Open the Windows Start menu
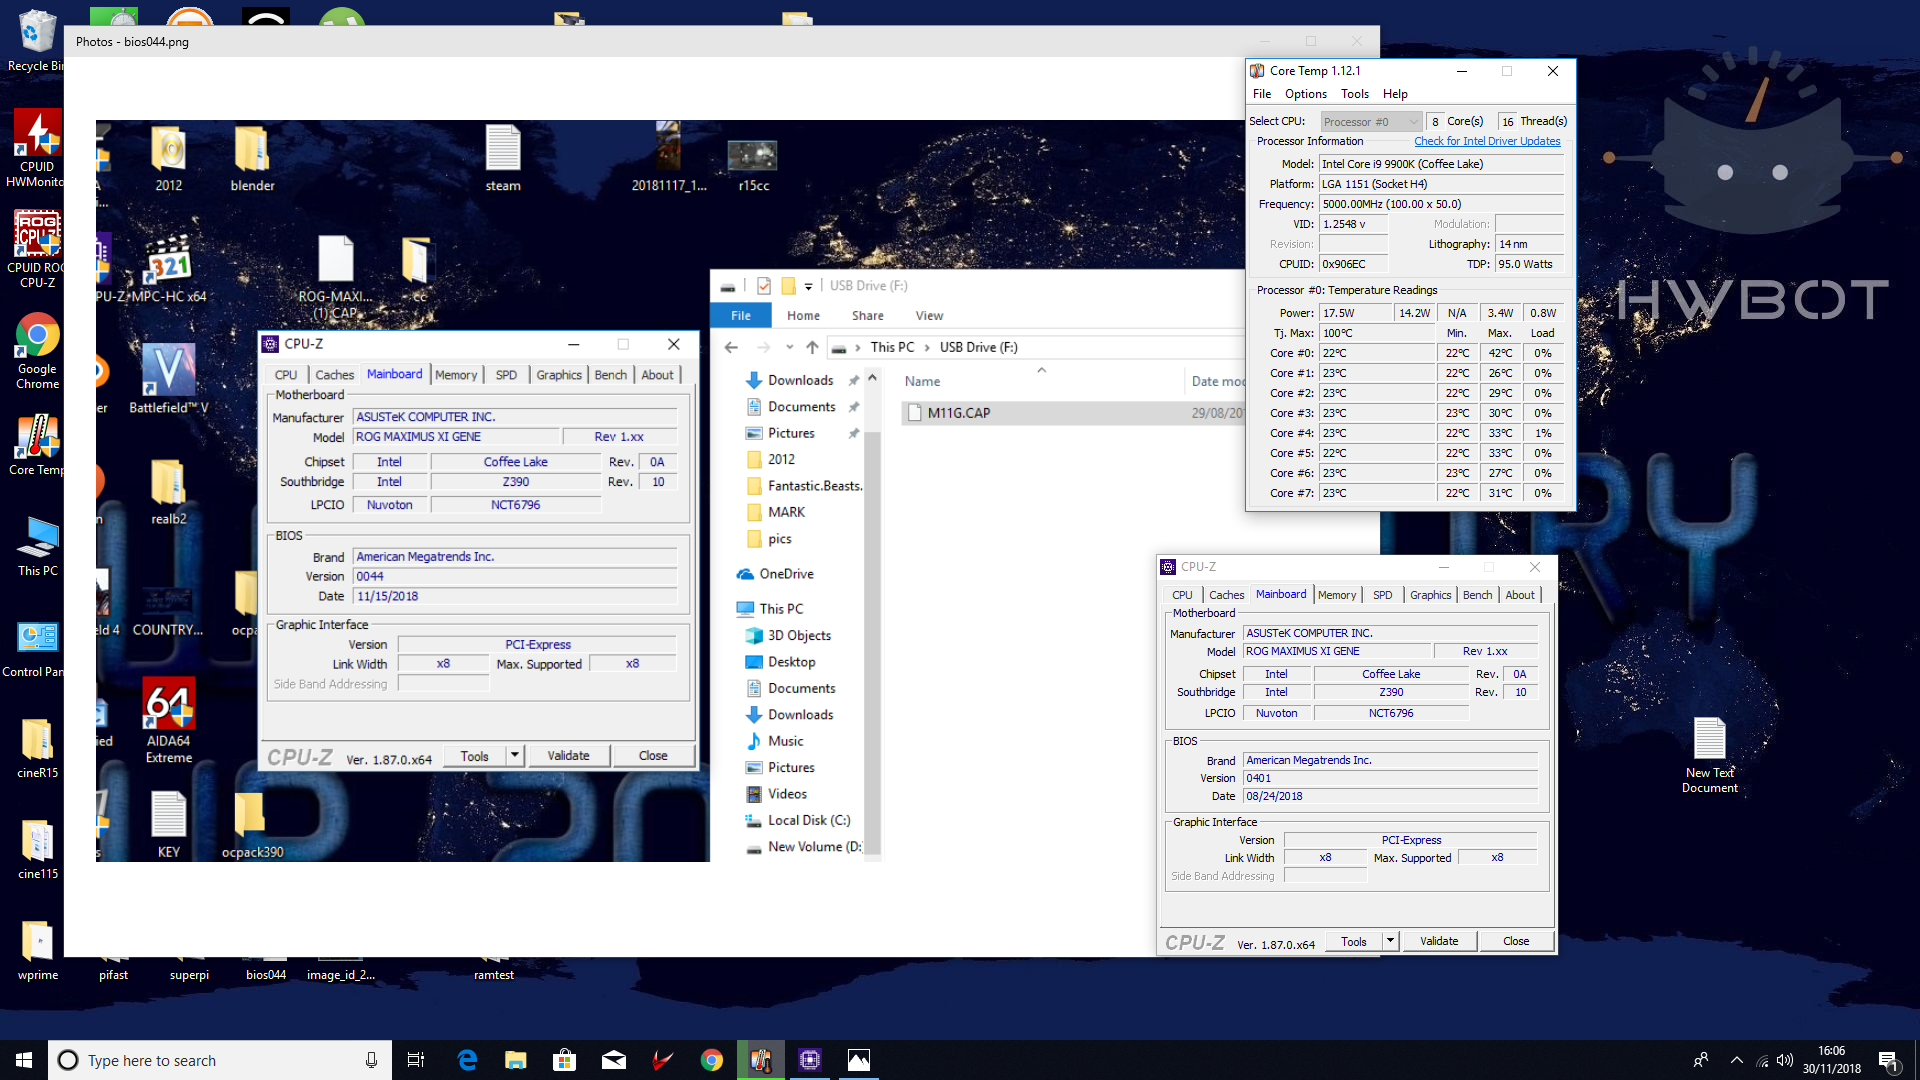Viewport: 1920px width, 1080px height. click(24, 1060)
